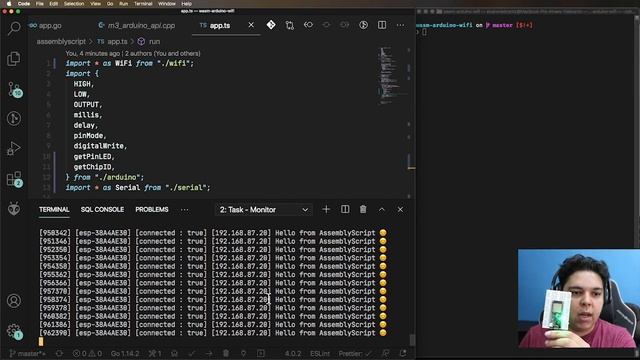
Task: Click the notifications bell in status bar
Action: pyautogui.click(x=403, y=353)
